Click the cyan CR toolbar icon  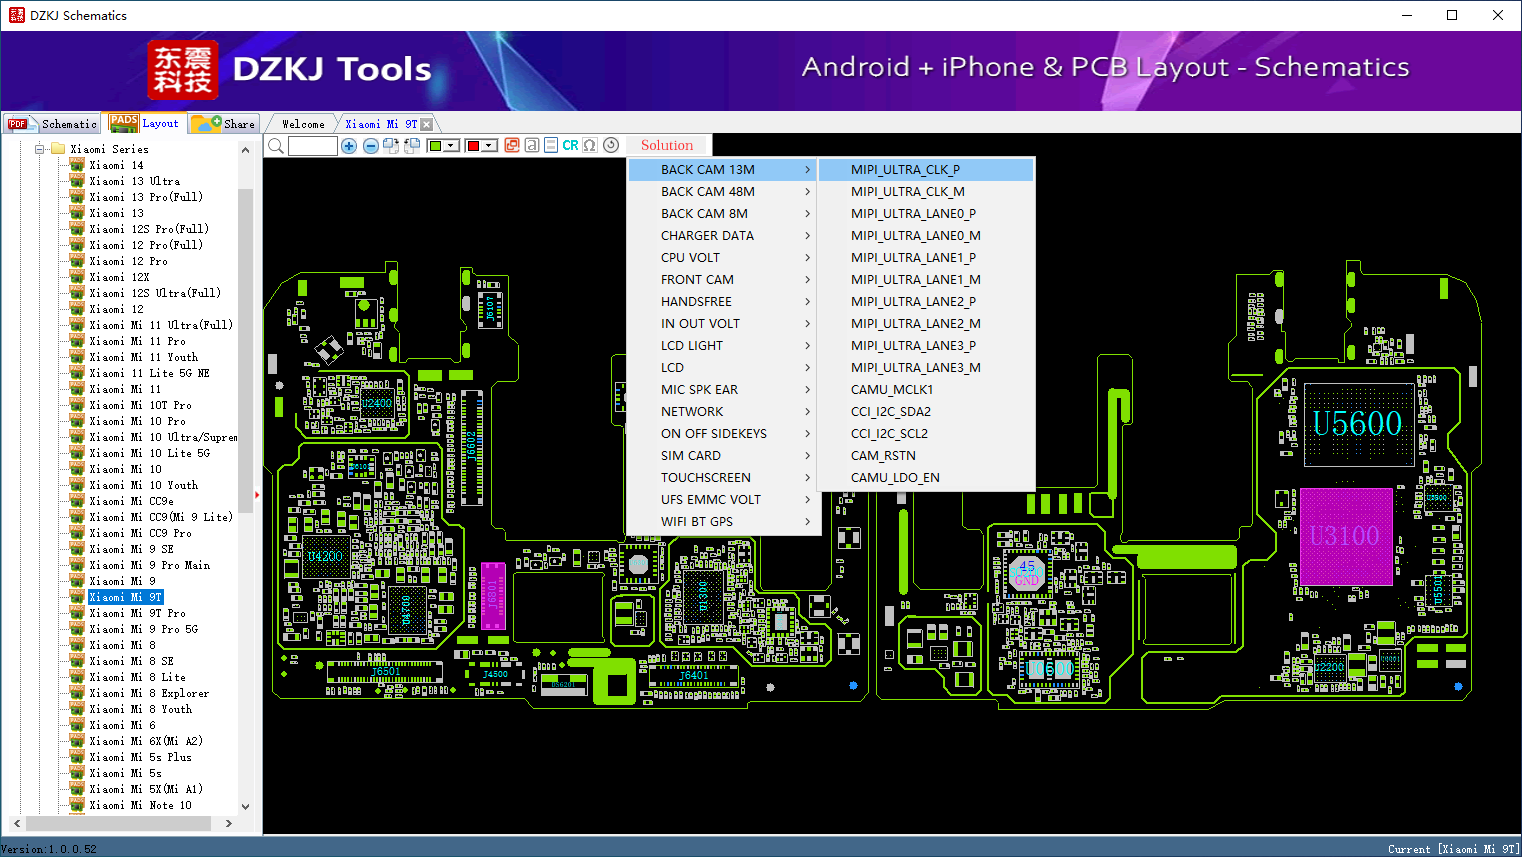(570, 145)
